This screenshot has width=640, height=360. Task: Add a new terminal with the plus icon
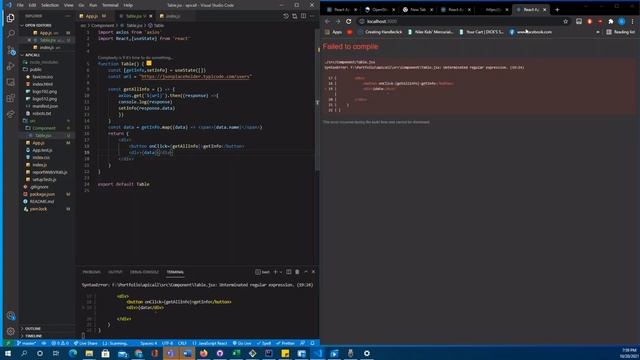(275, 272)
